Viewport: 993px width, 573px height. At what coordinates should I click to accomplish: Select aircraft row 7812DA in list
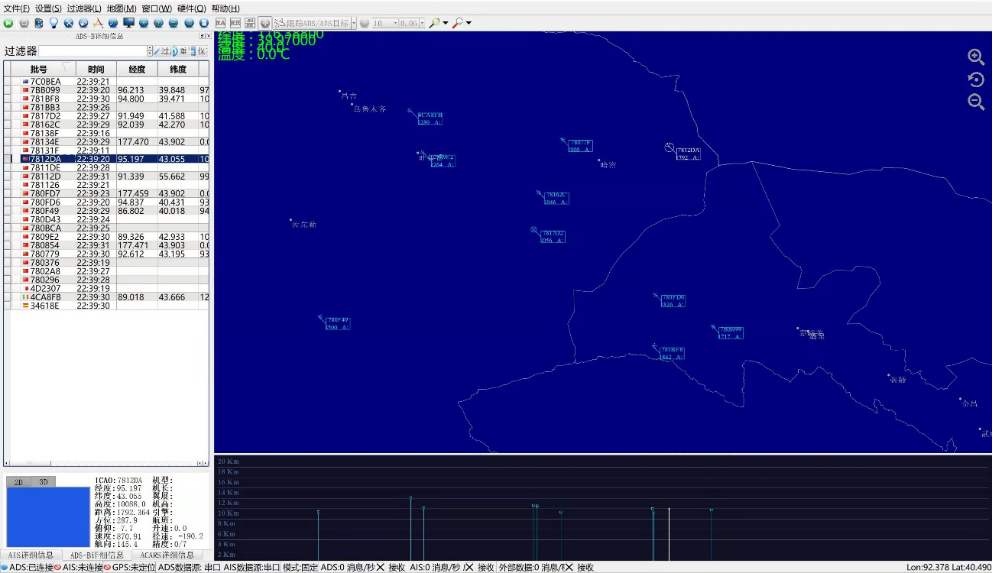point(45,159)
